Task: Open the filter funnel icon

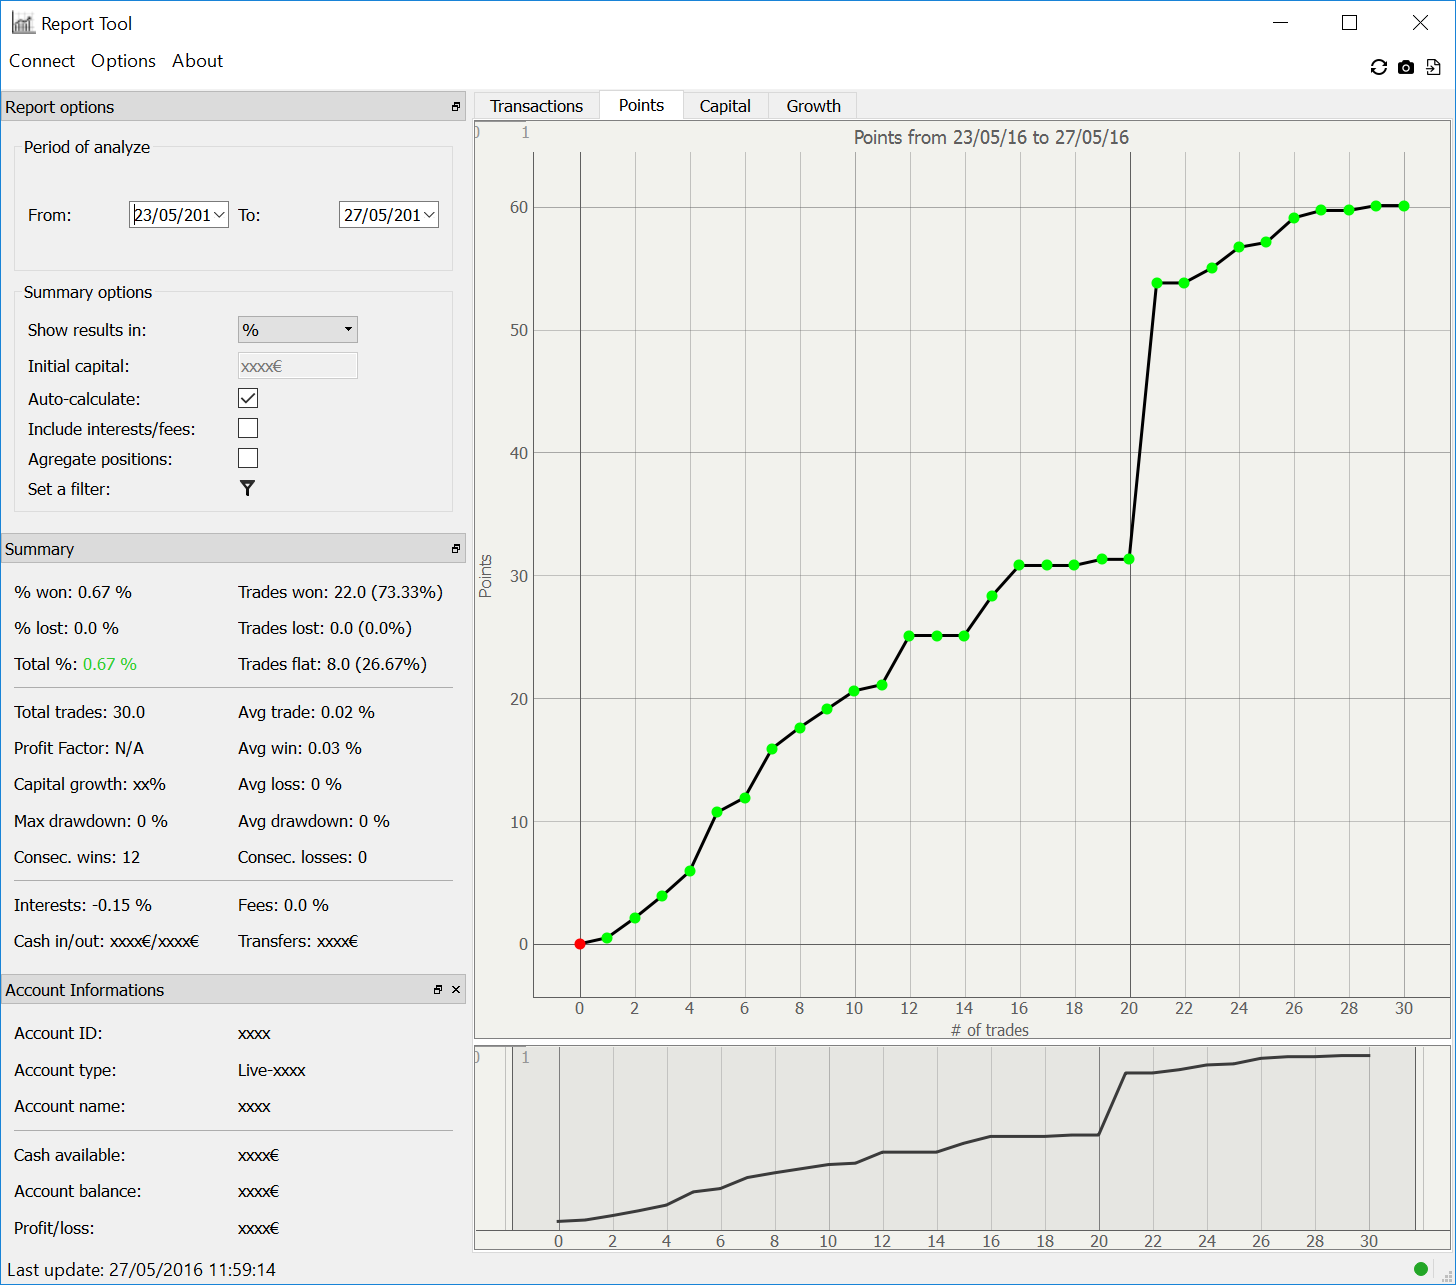Action: click(247, 488)
